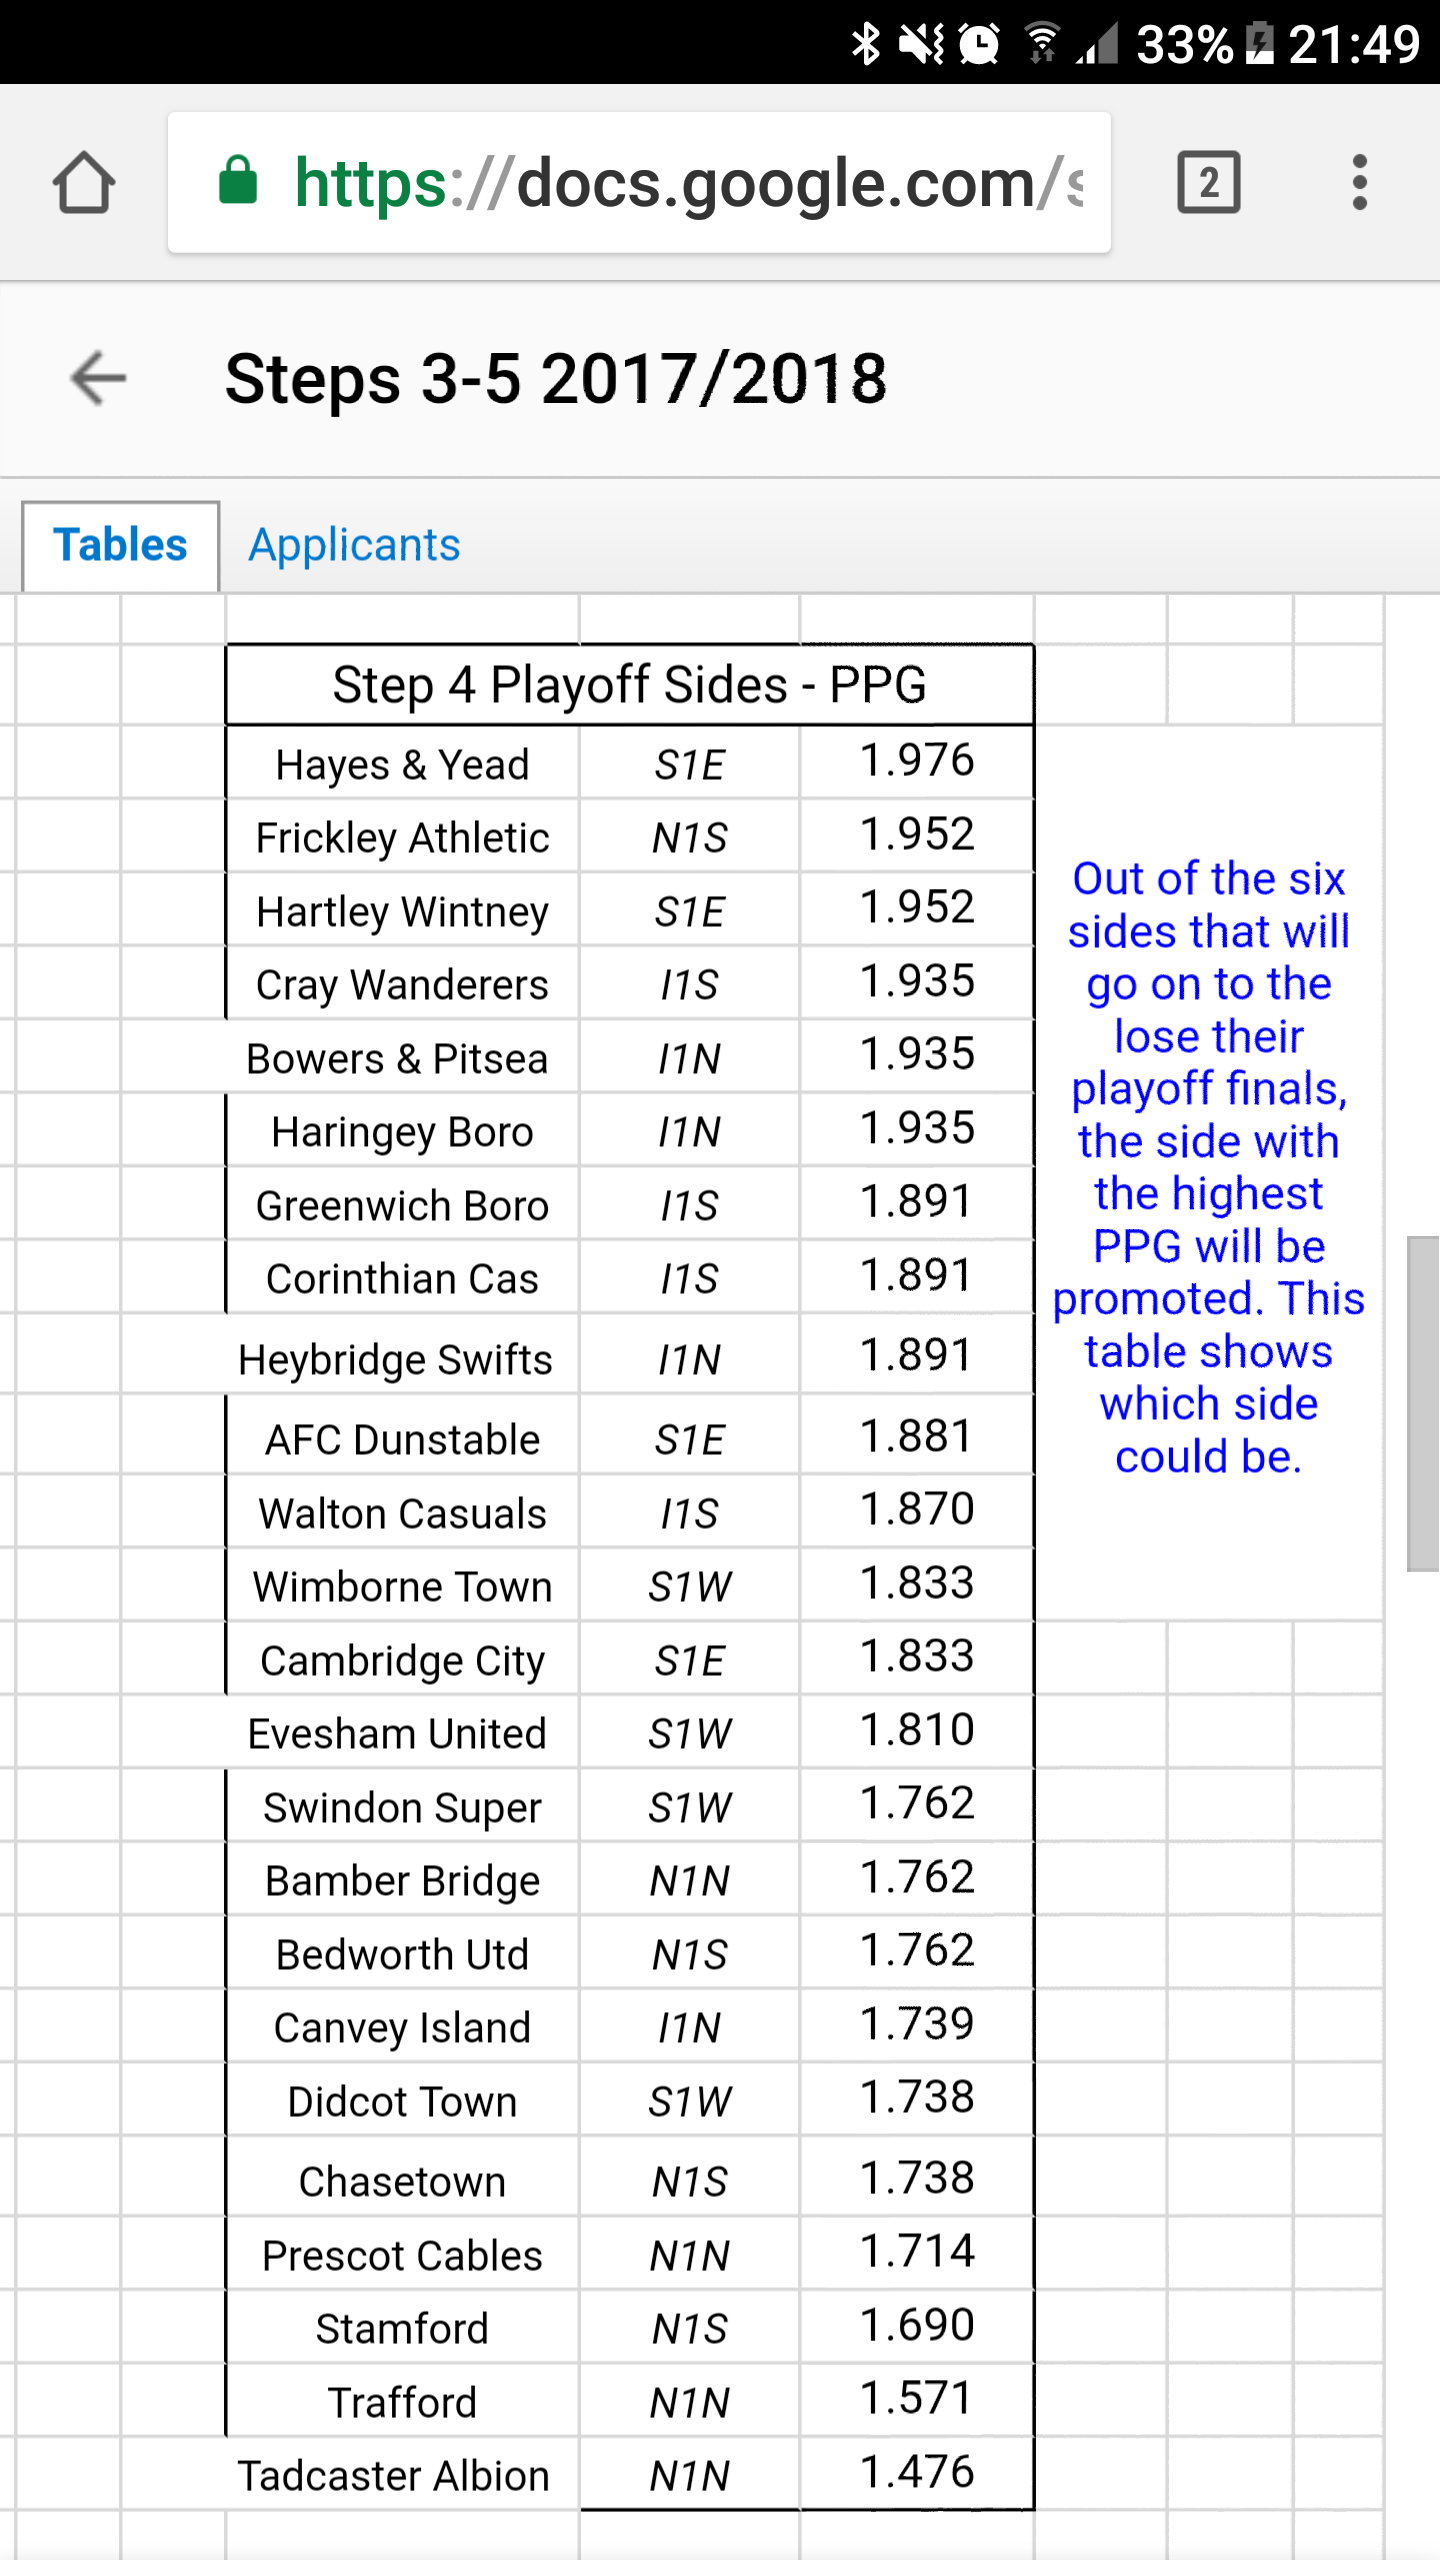Select the Cambridge City row name
Image resolution: width=1440 pixels, height=2560 pixels.
(402, 1661)
